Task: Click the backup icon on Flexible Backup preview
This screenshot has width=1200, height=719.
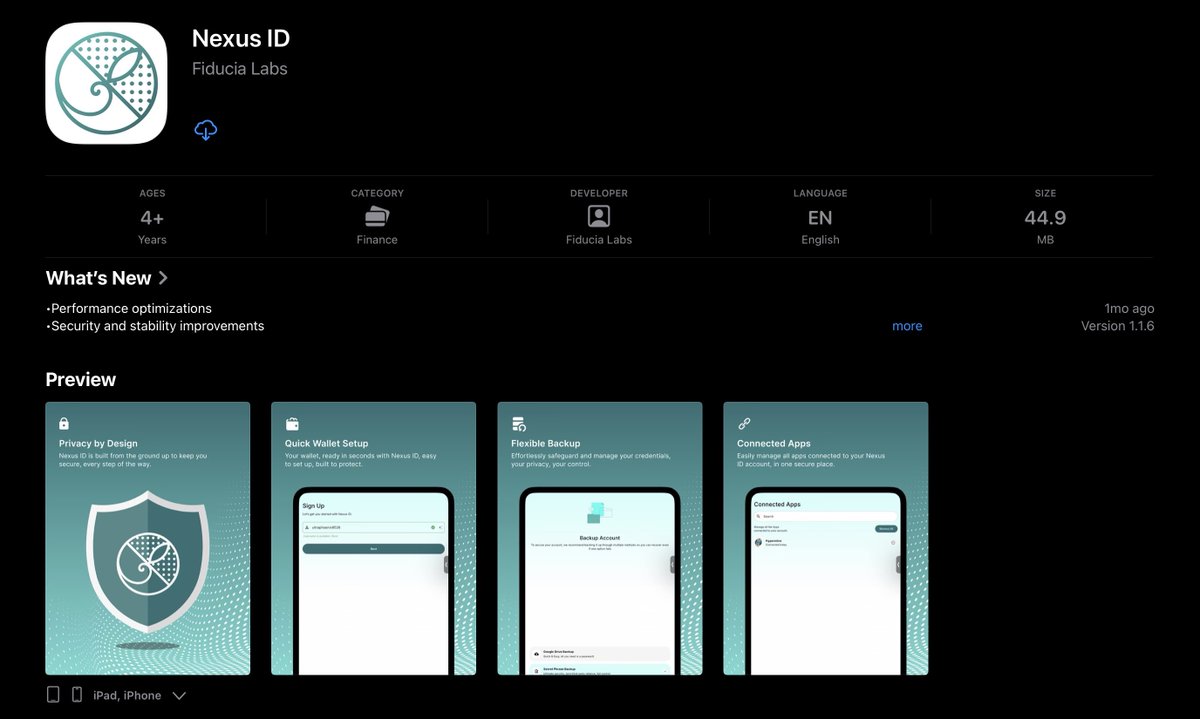Action: pos(518,424)
